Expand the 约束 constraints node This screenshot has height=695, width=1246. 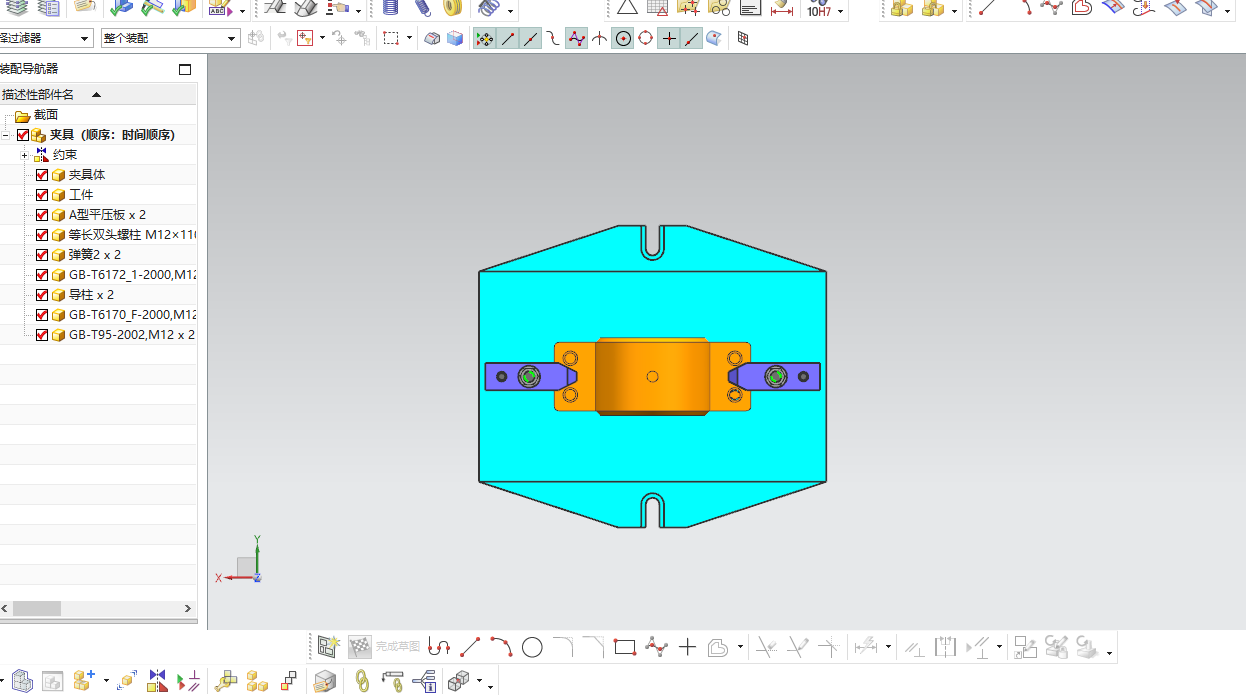24,155
